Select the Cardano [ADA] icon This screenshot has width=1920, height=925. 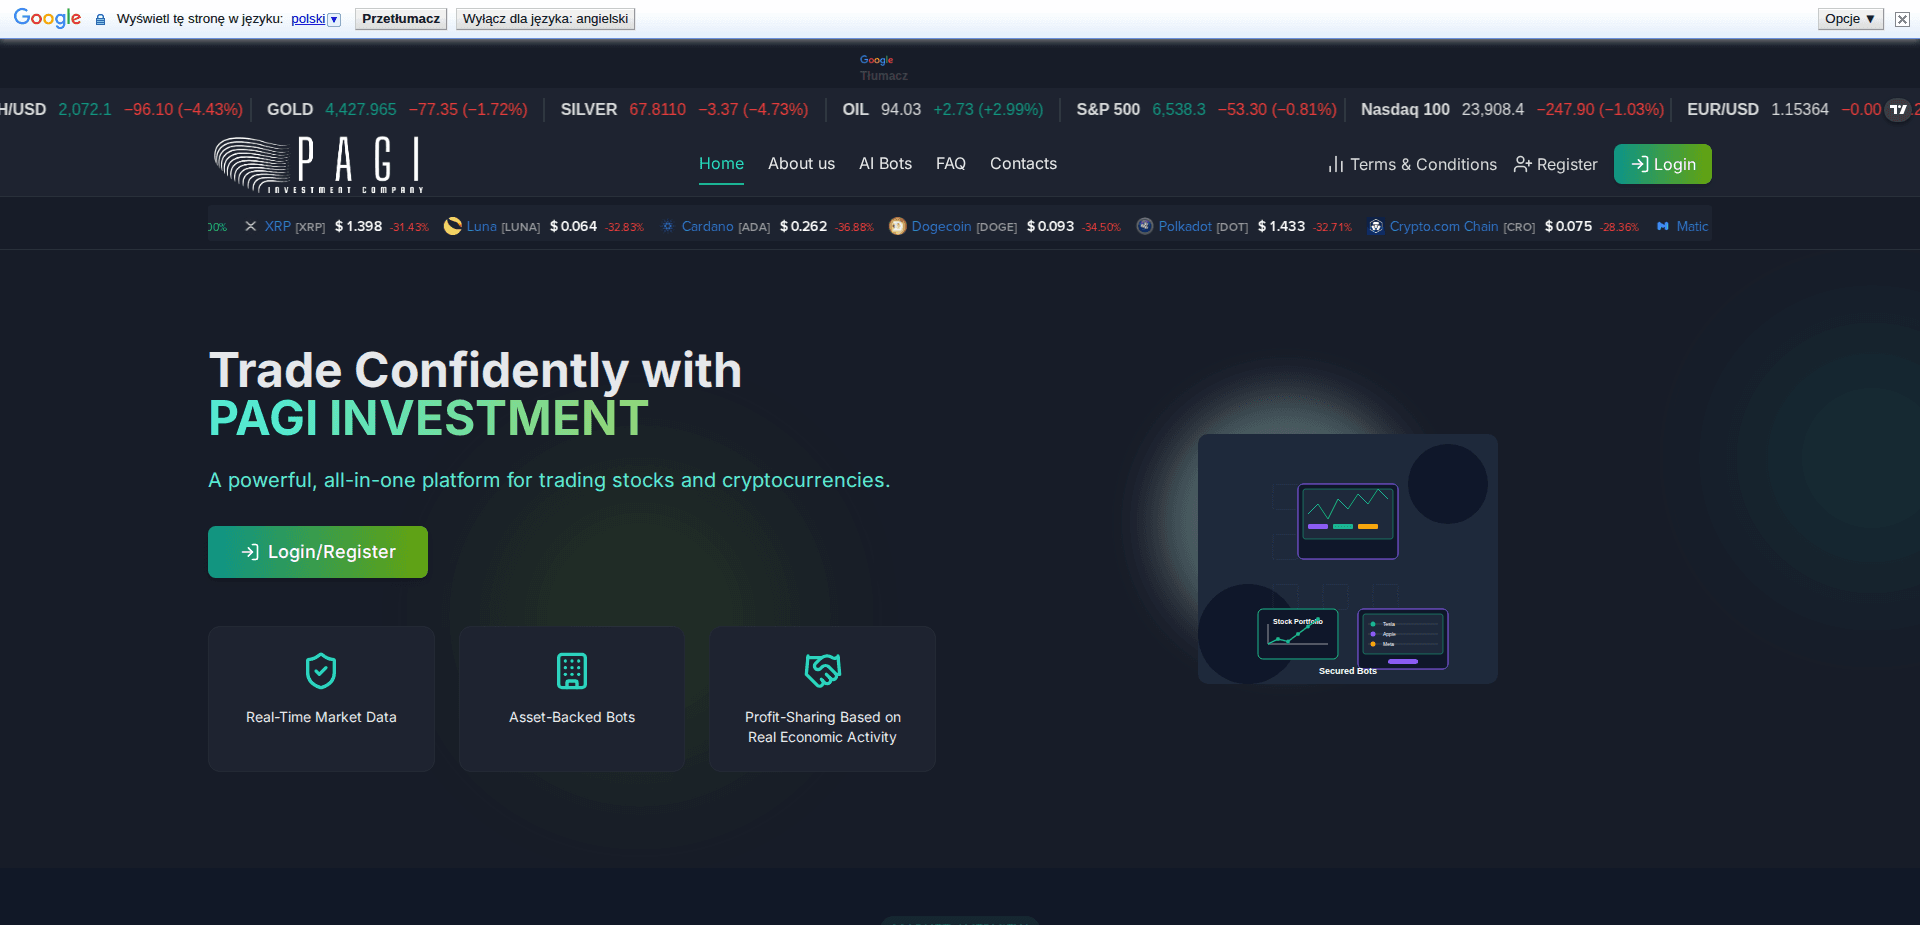(666, 226)
